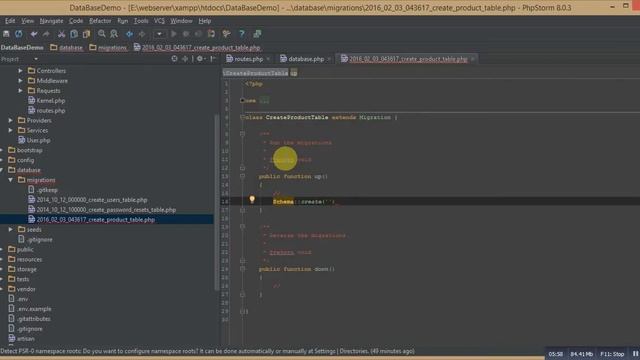Screen dimensions: 640x360
Task: Fold the CreateProductTable class at line 6
Action: tap(242, 118)
